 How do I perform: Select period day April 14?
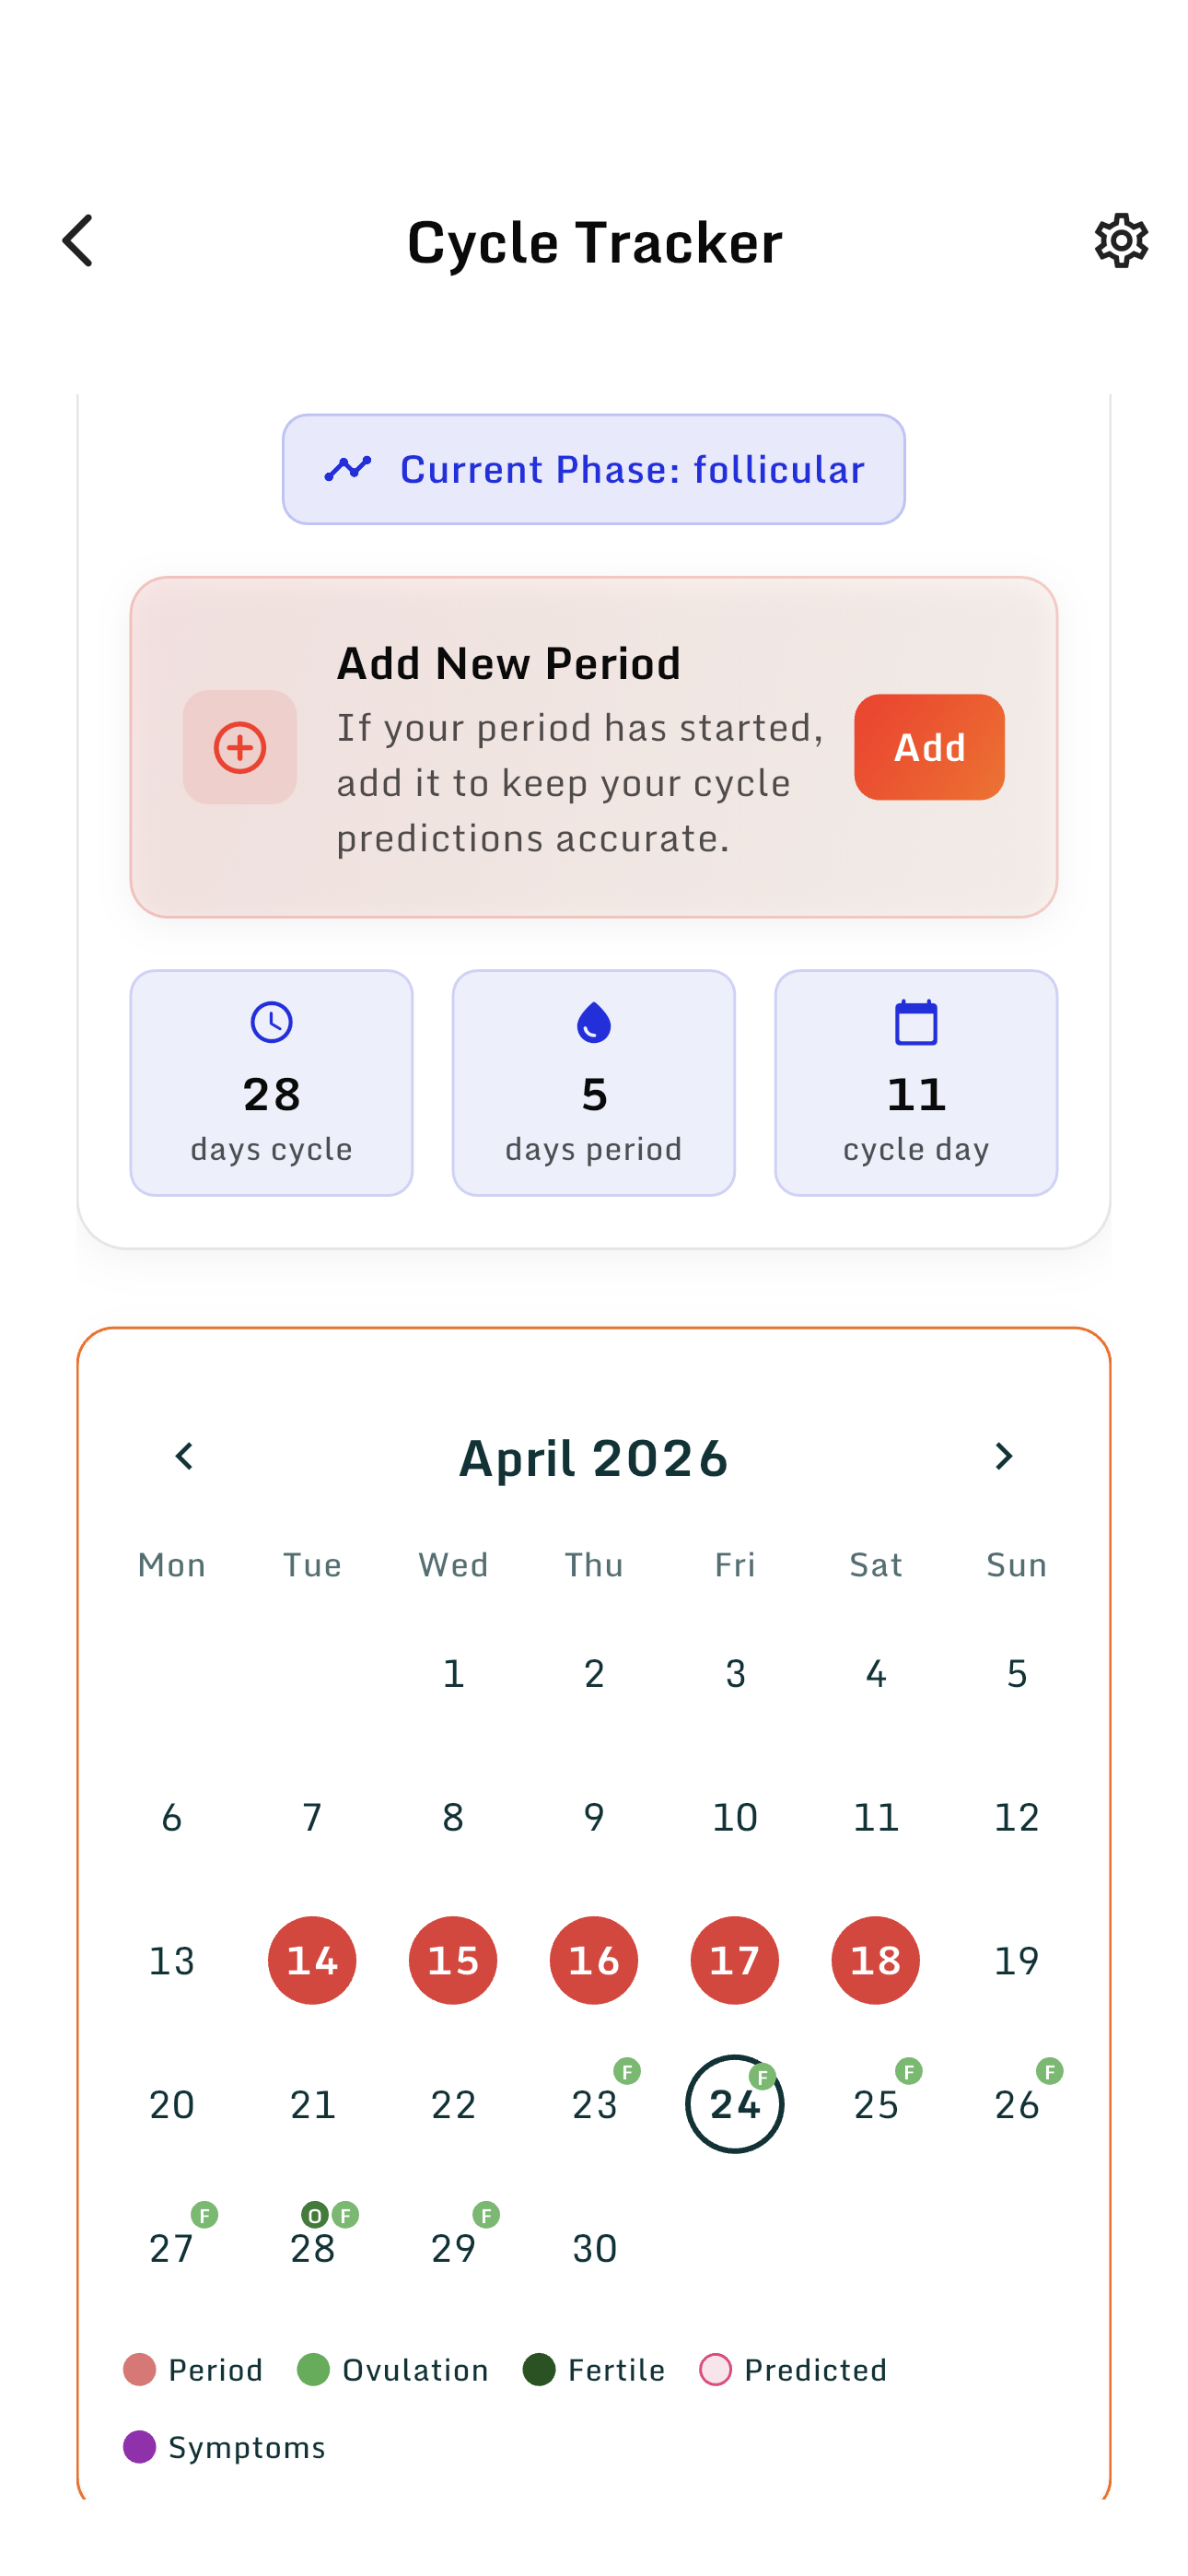(312, 1960)
